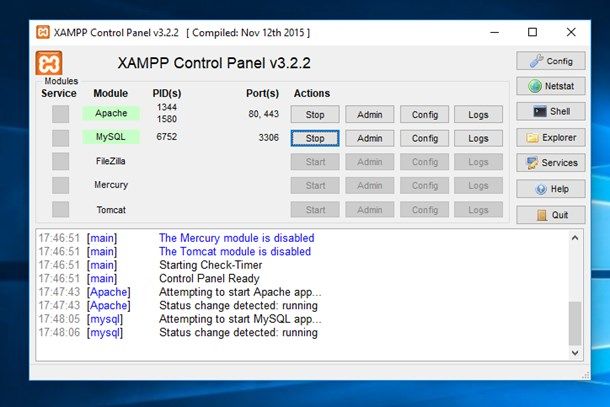Click the Tomcat Config button
Viewport: 610px width, 407px height.
(x=424, y=210)
